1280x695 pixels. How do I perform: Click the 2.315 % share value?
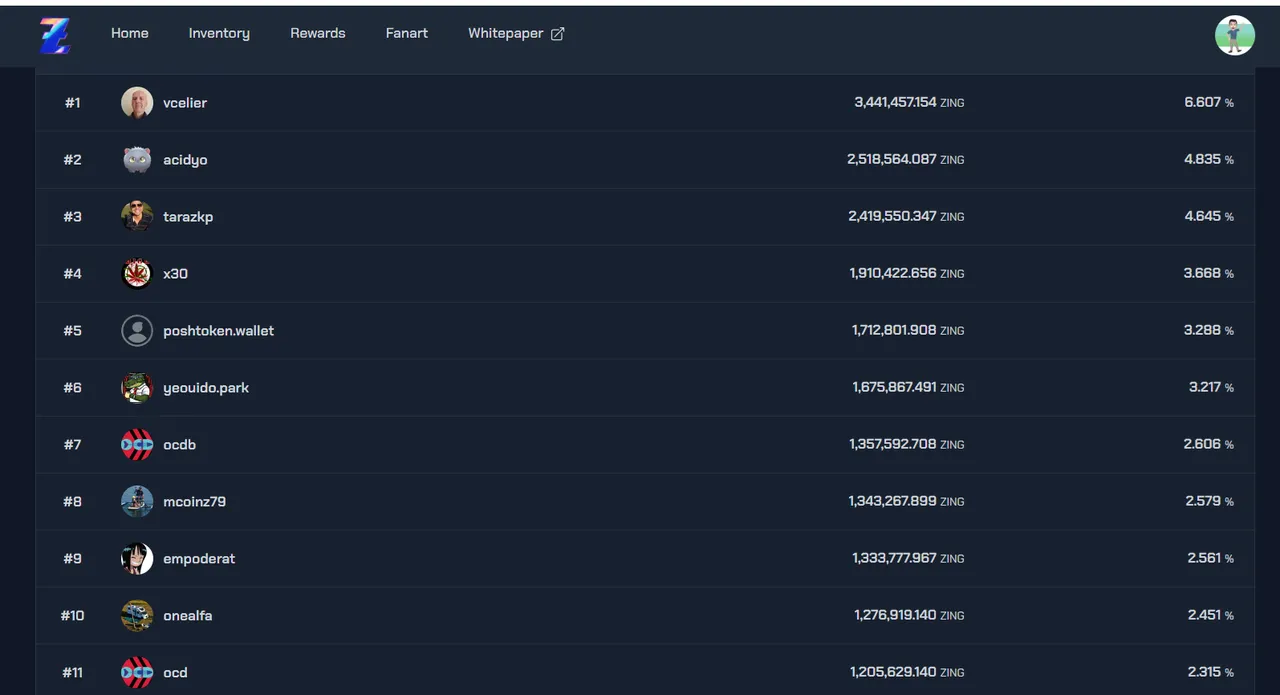pos(1211,672)
